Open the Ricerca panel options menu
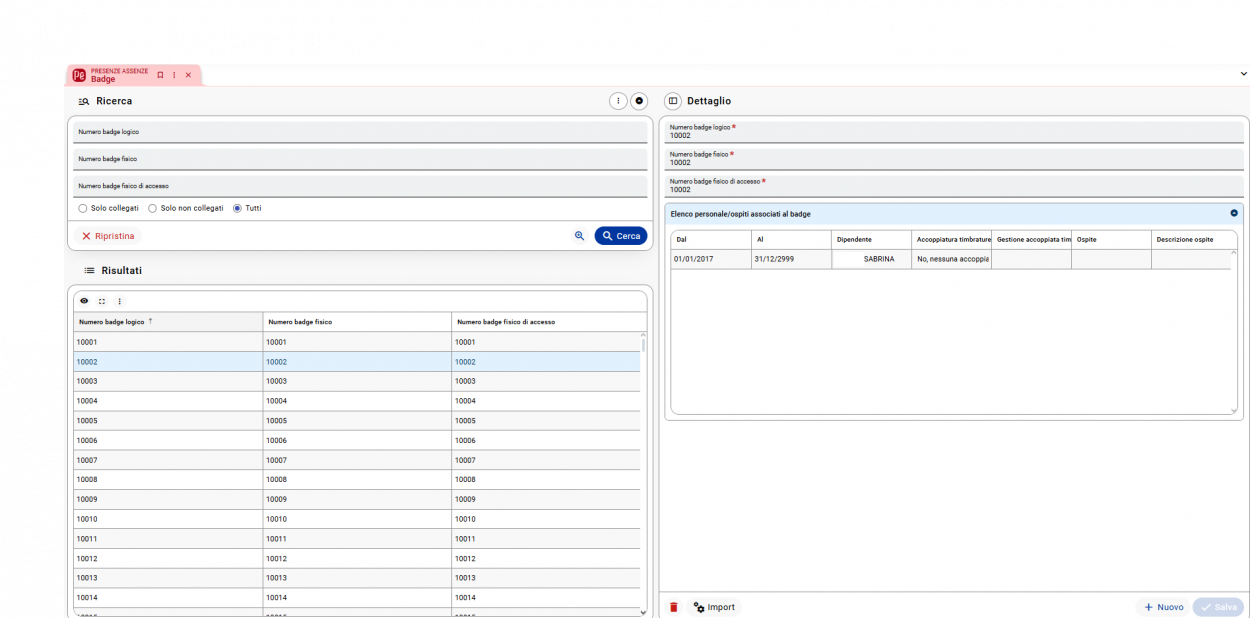This screenshot has width=1250, height=618. coord(618,101)
